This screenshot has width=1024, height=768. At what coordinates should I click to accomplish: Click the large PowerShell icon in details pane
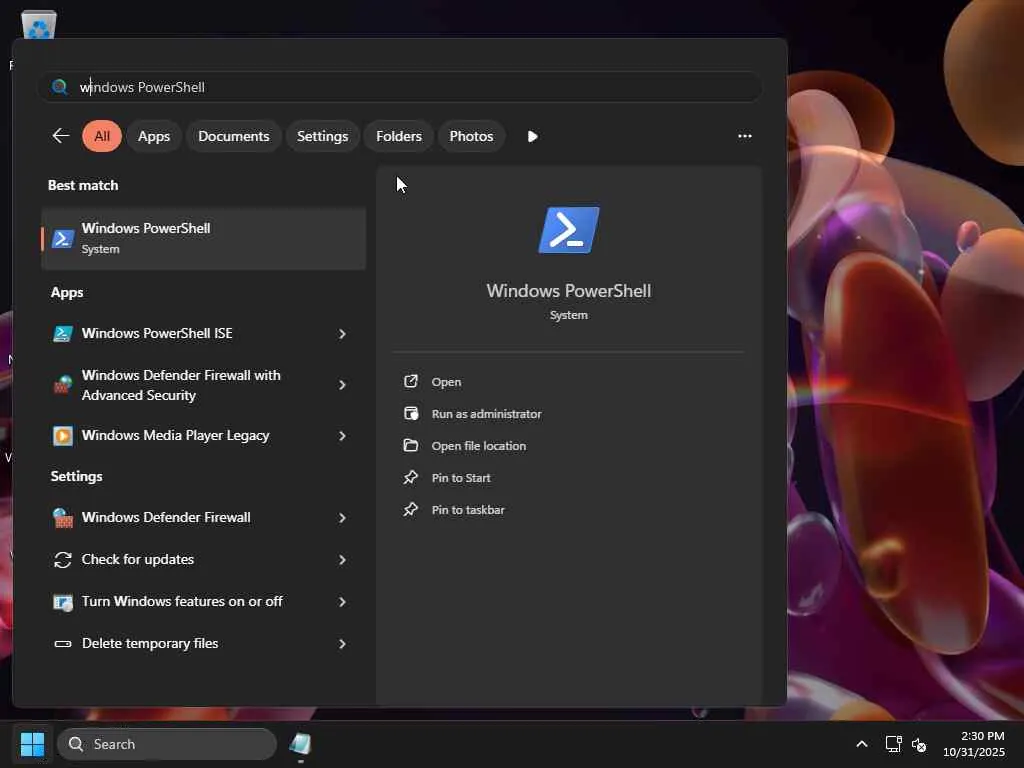[568, 230]
